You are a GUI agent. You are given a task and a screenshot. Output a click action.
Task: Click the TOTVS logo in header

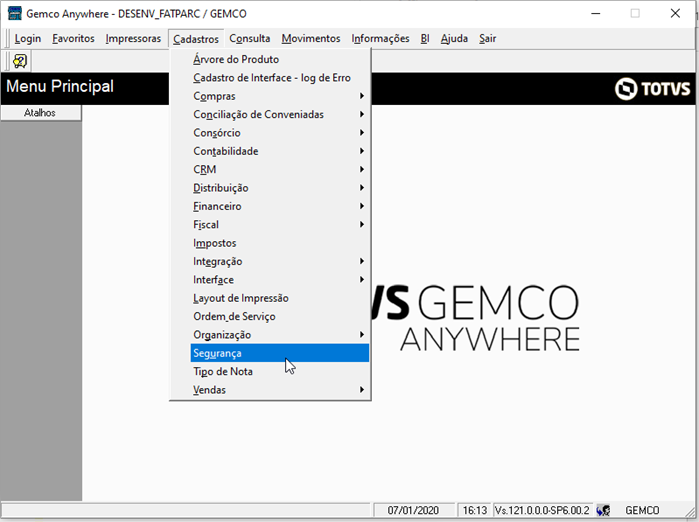coord(653,89)
